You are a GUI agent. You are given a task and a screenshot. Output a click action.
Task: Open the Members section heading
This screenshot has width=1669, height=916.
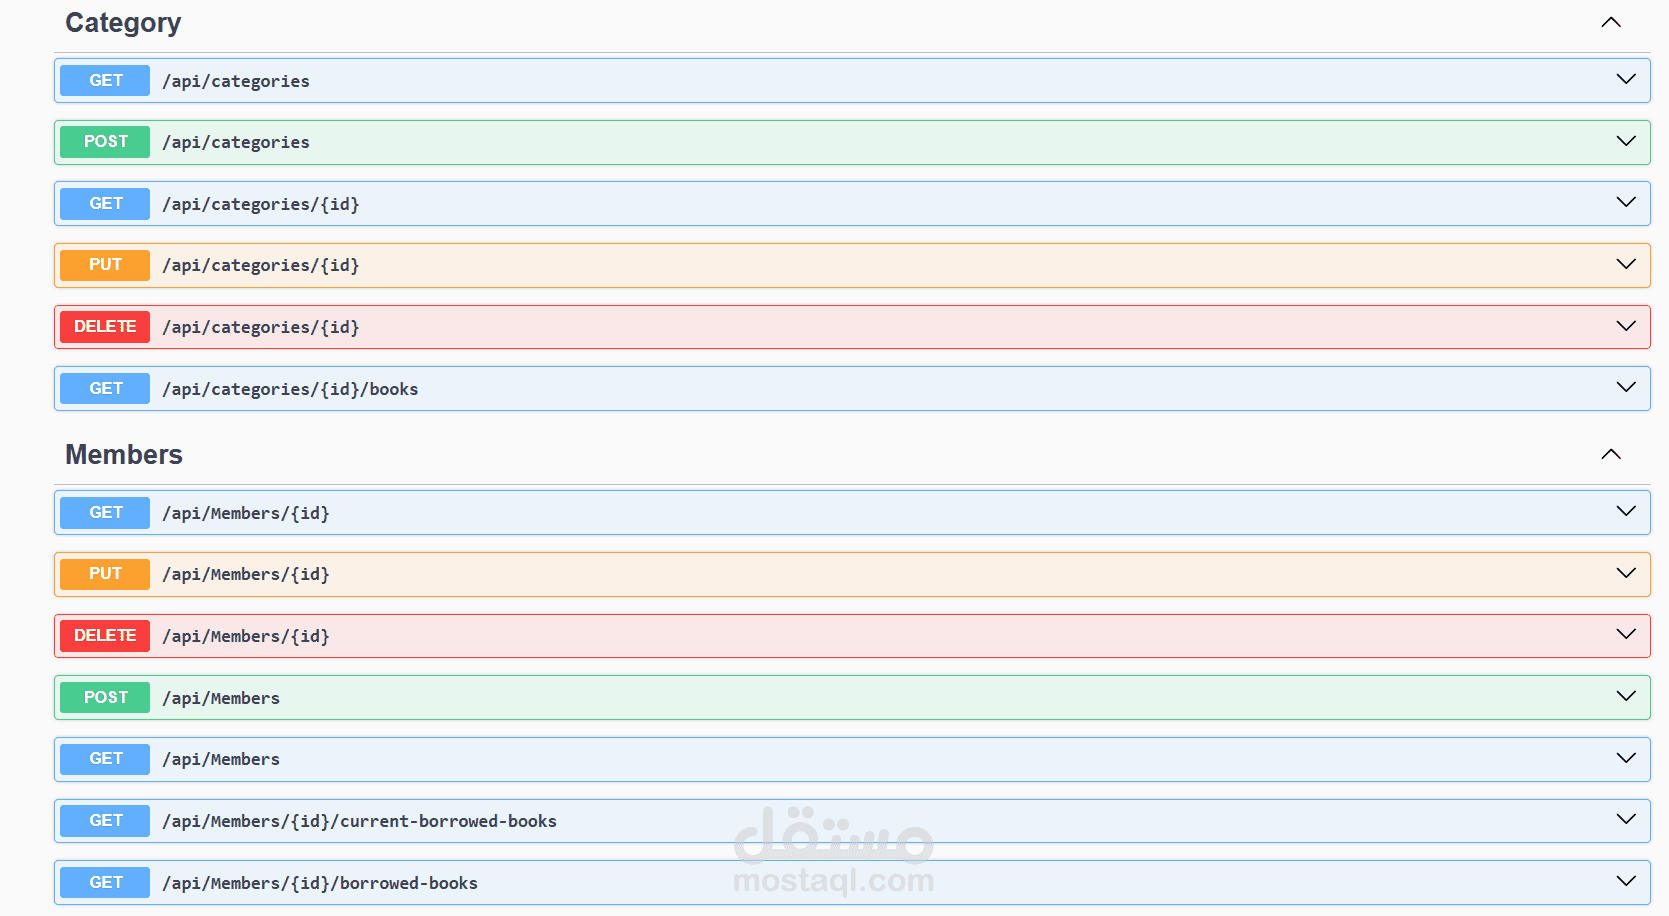pos(124,455)
